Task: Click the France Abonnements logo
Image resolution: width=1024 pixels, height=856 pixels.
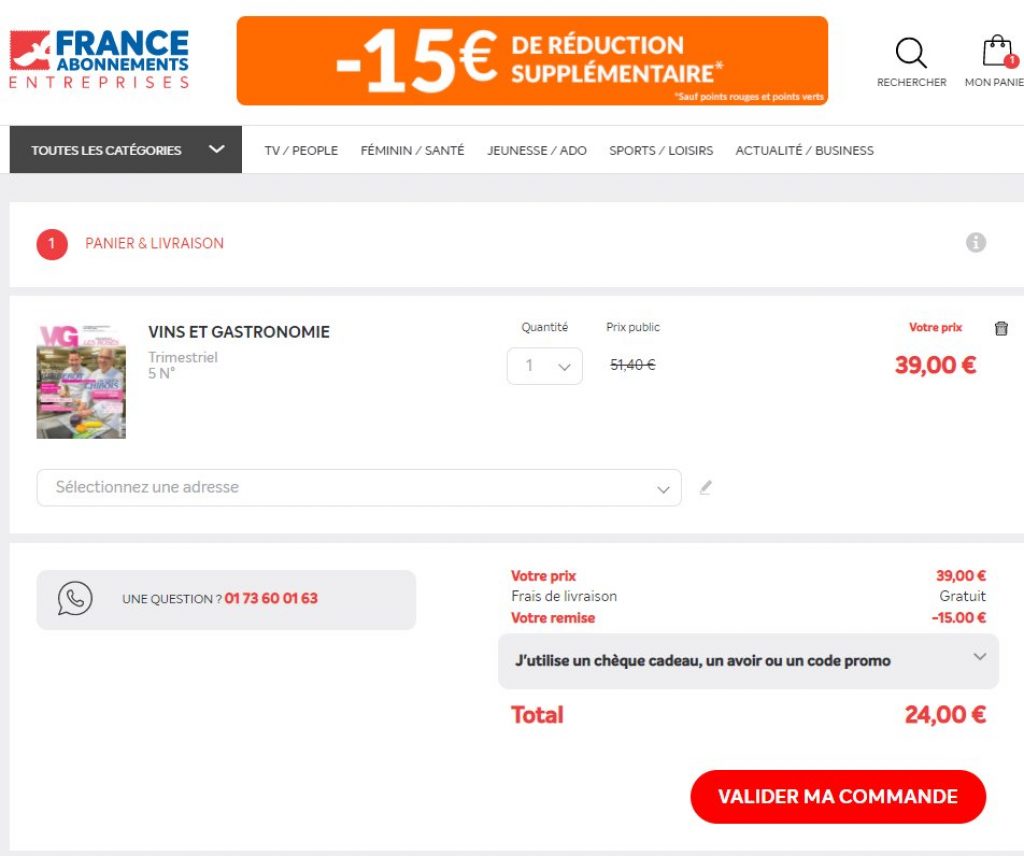Action: coord(99,60)
